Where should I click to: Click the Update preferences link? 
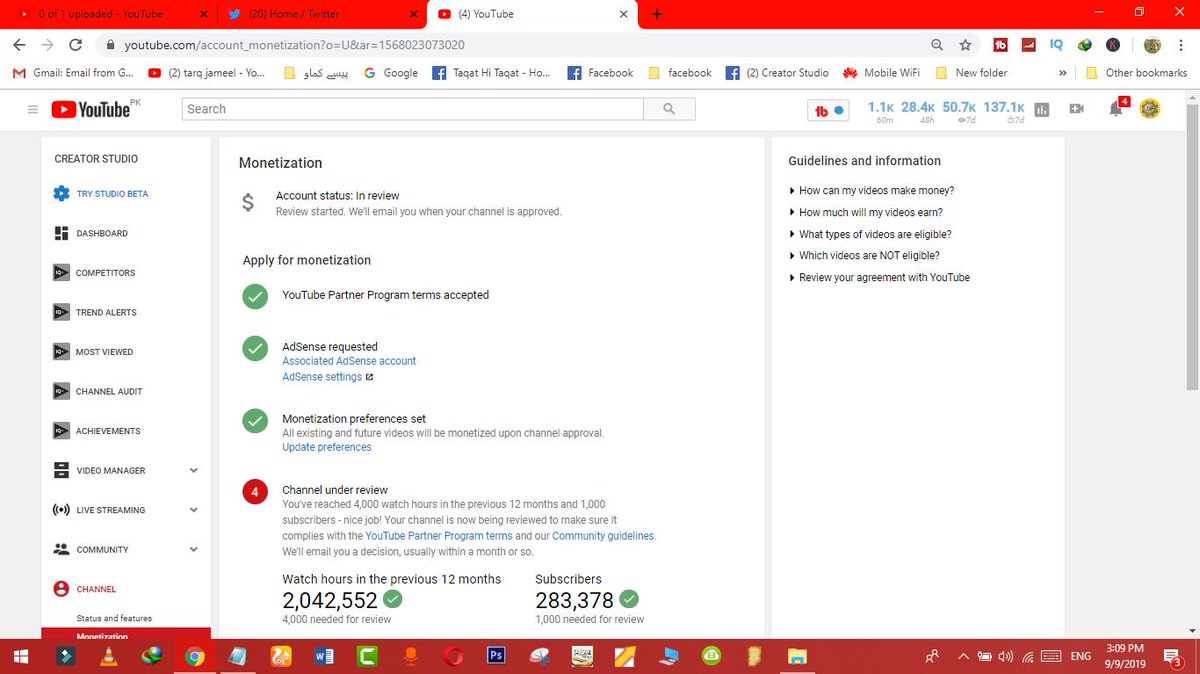pyautogui.click(x=327, y=447)
